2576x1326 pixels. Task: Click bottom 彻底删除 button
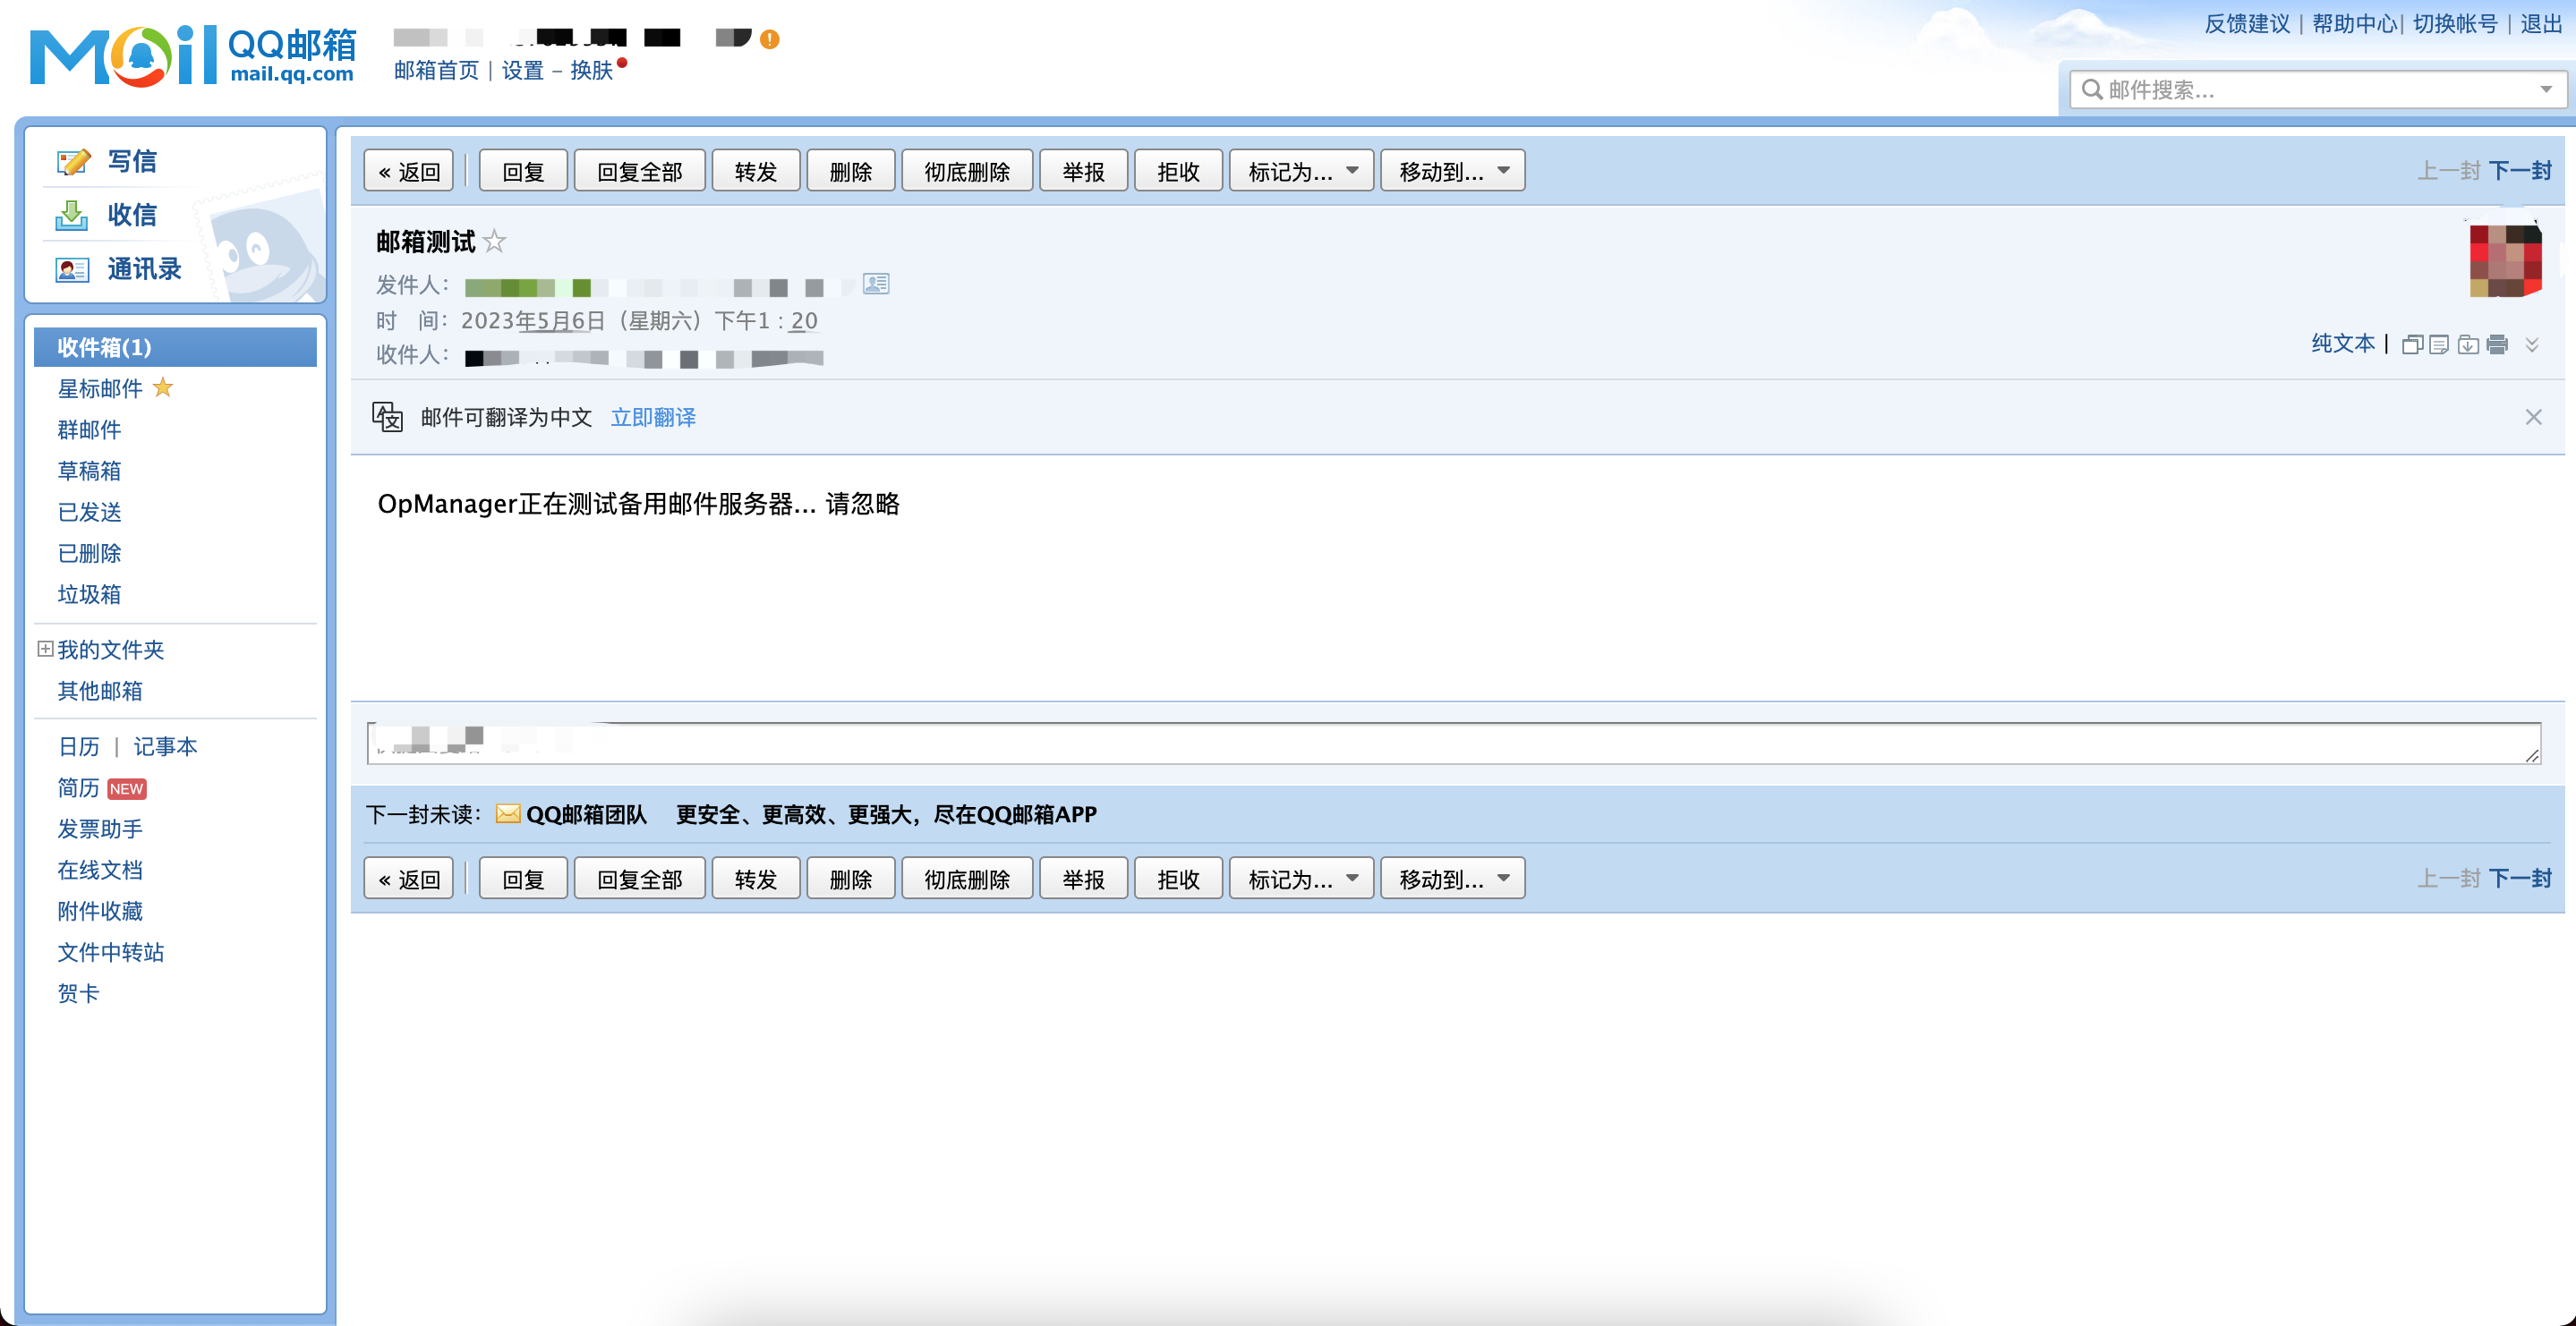(x=967, y=879)
